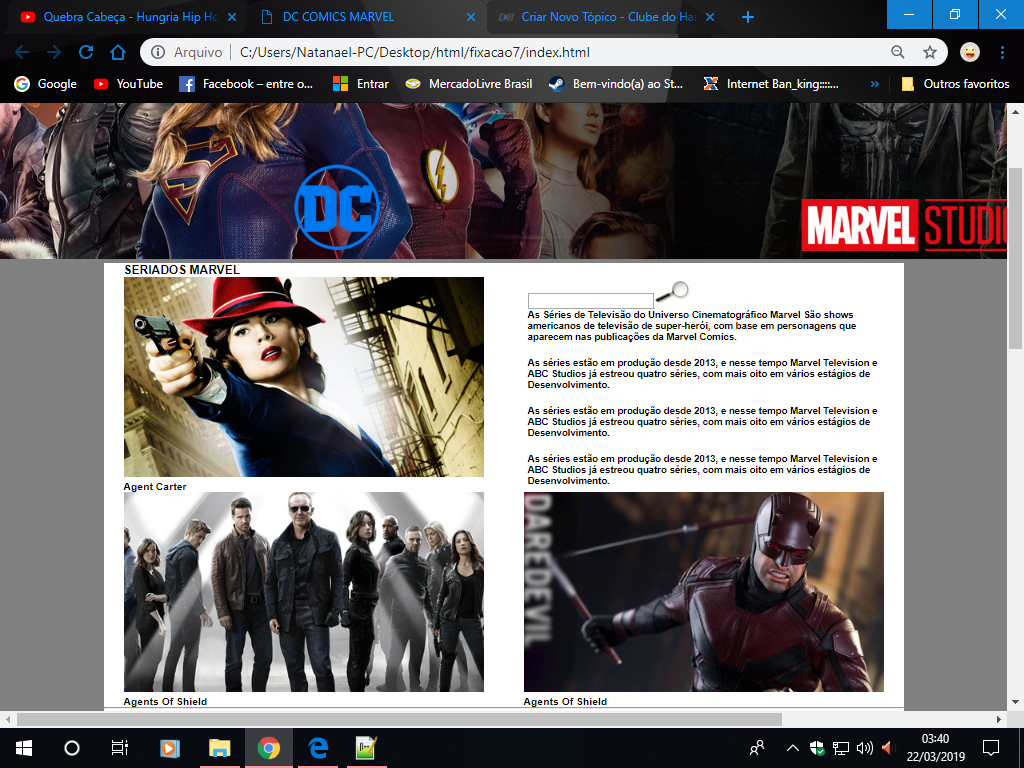This screenshot has height=768, width=1024.
Task: Open the Chrome profile avatar
Action: [x=970, y=52]
